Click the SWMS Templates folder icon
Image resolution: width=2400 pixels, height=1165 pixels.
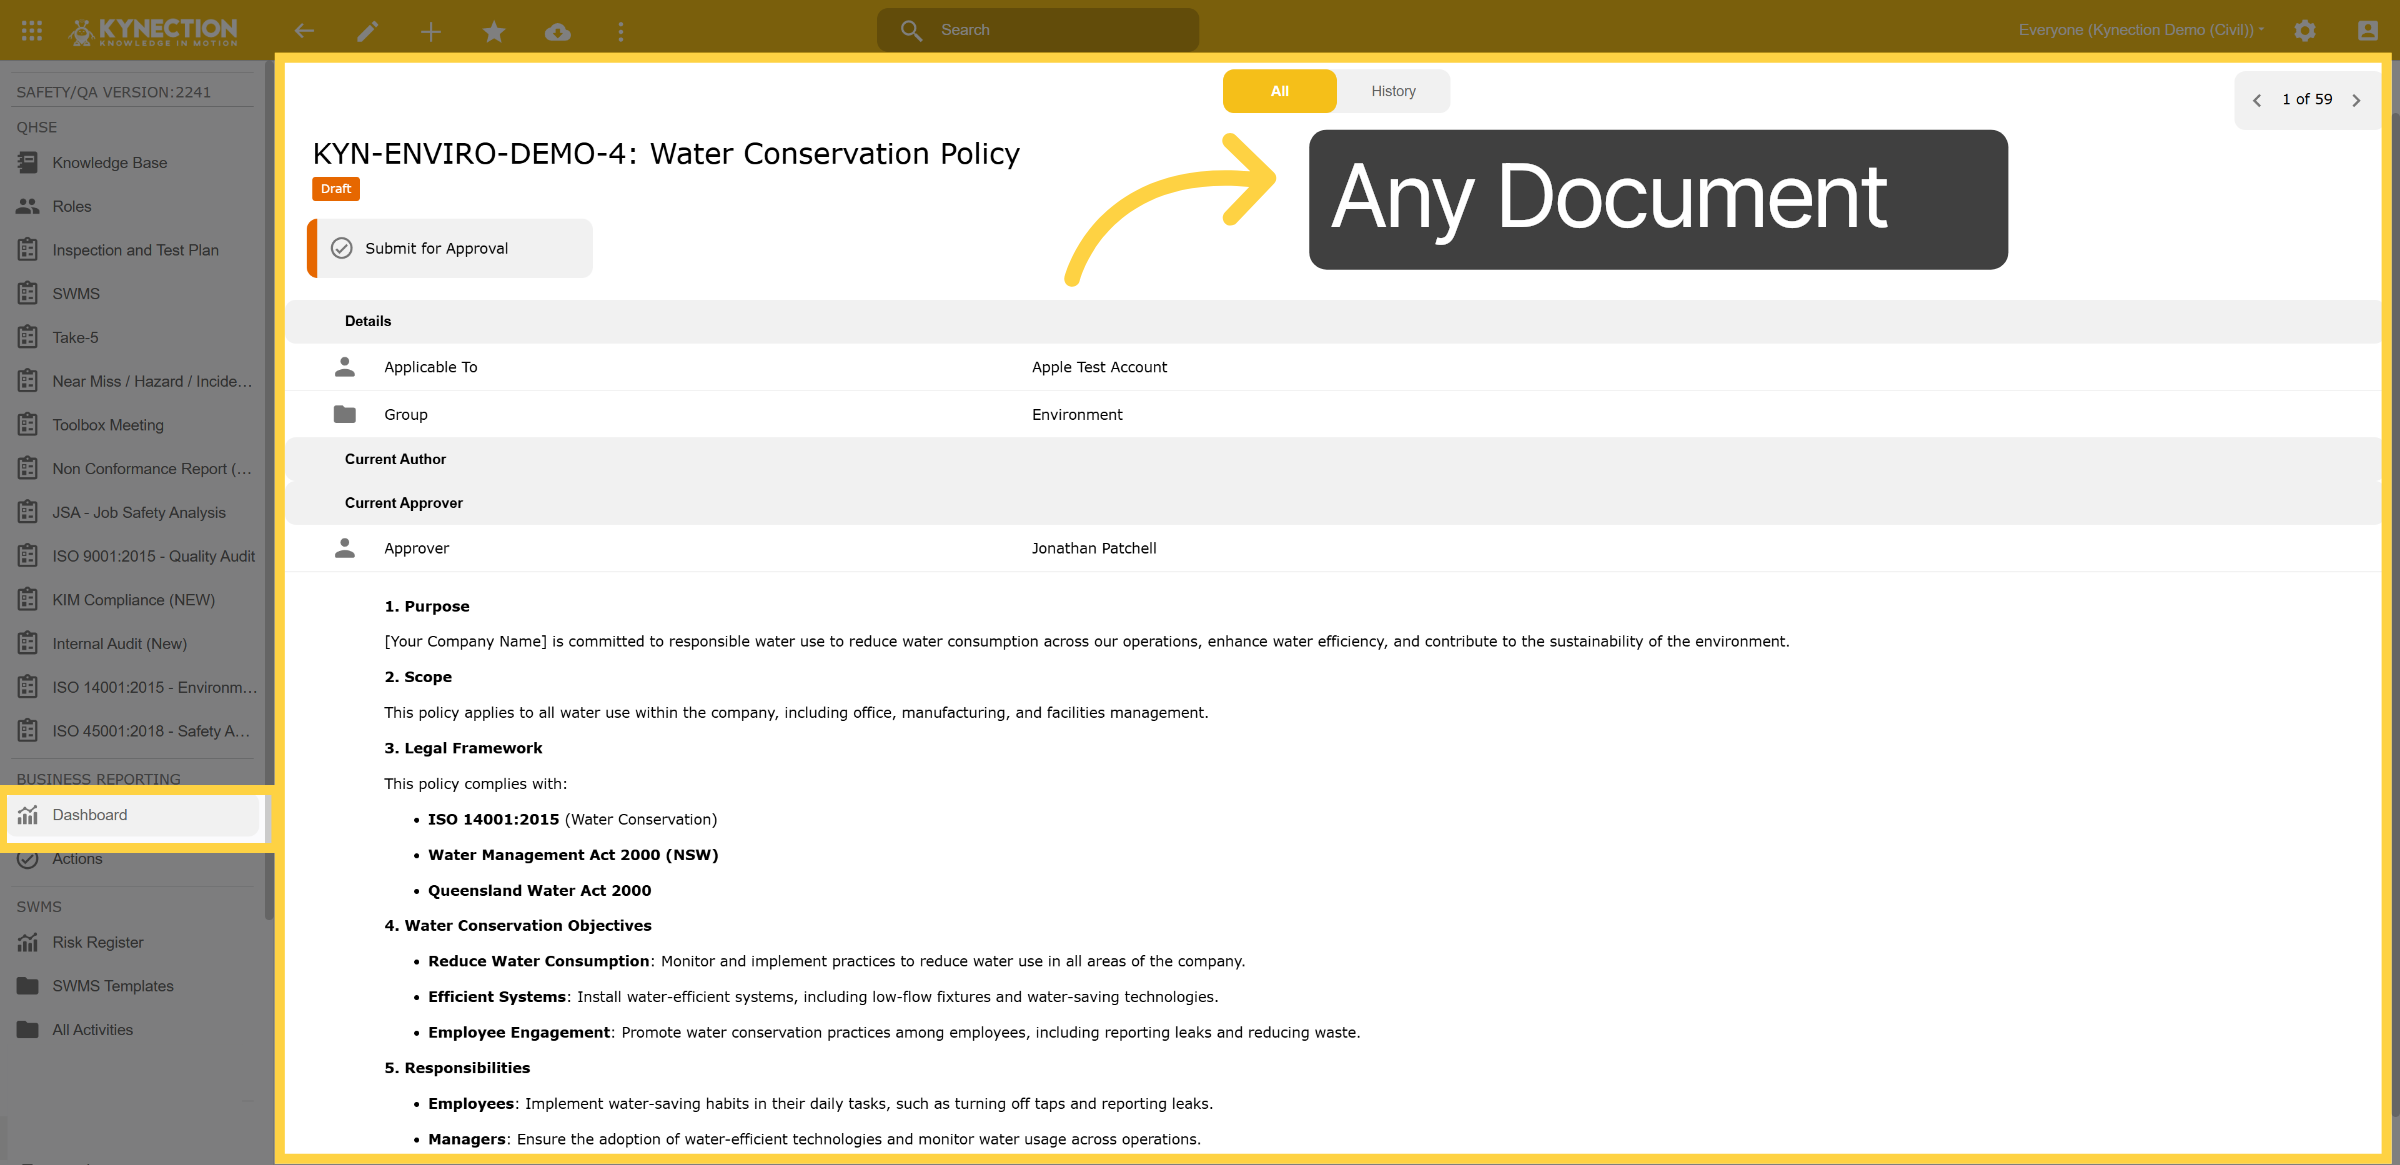pos(28,986)
